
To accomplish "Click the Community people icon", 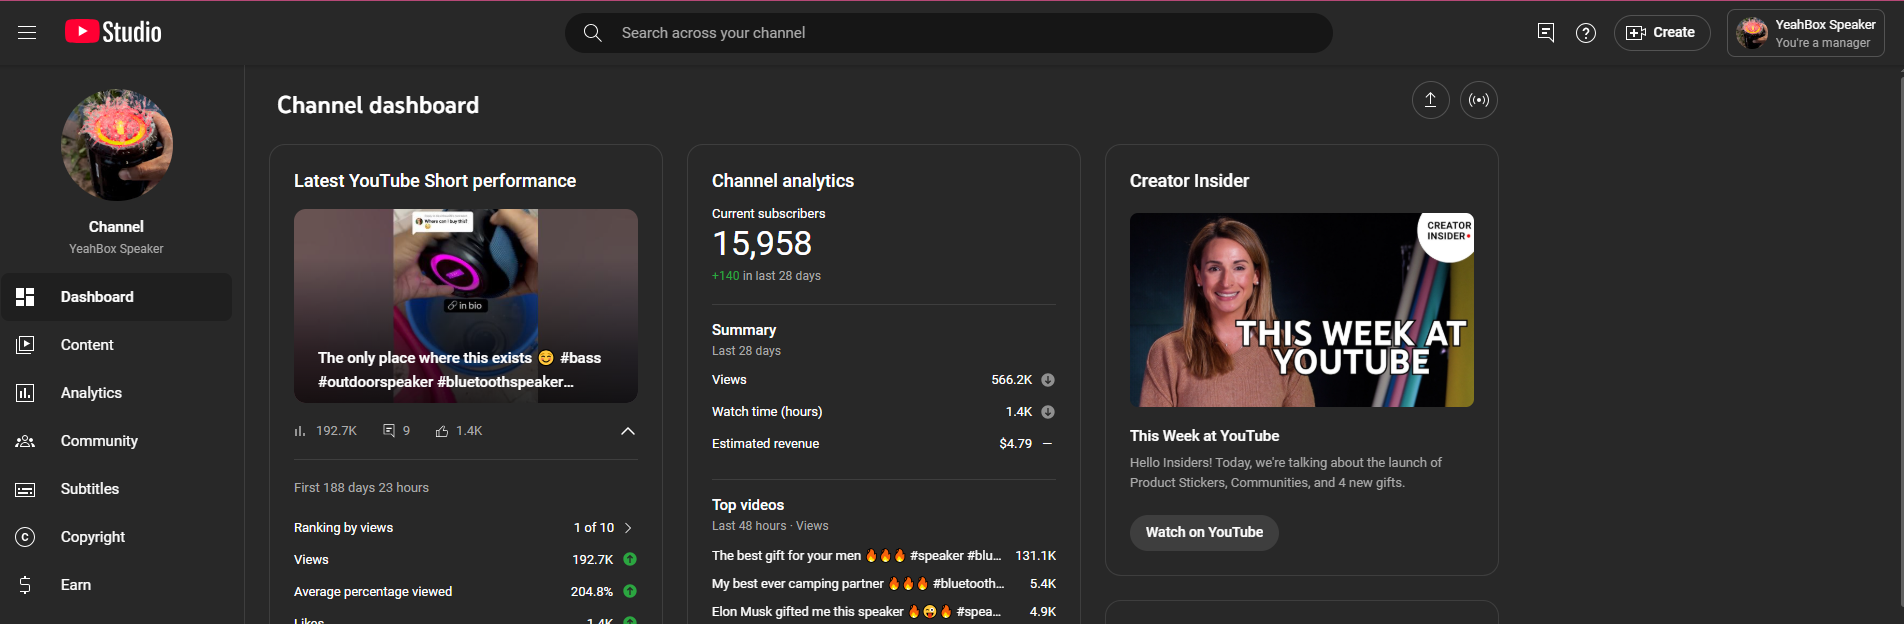I will [26, 441].
